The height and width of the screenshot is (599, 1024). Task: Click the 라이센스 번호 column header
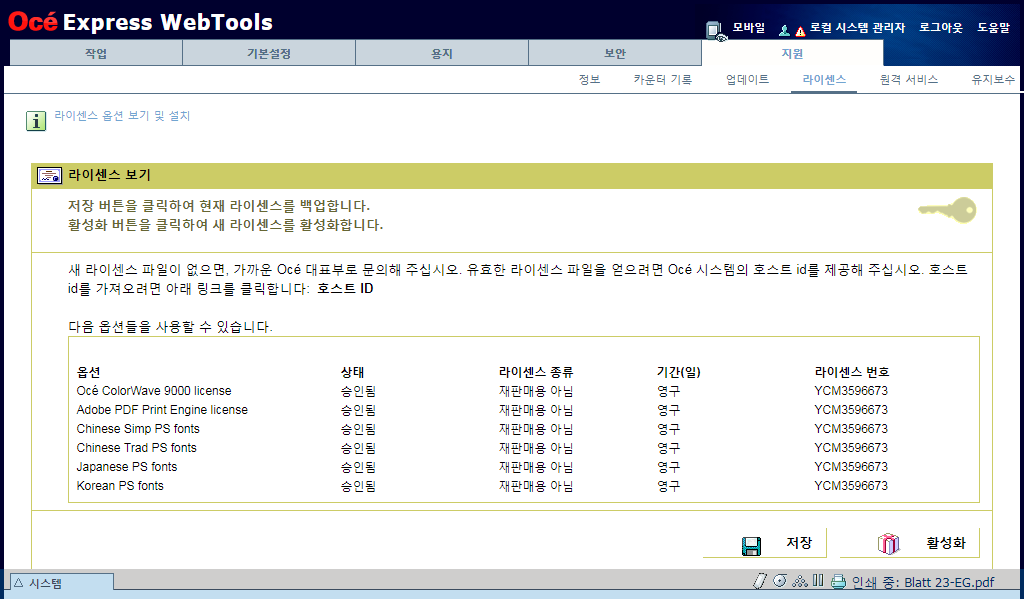tap(852, 372)
